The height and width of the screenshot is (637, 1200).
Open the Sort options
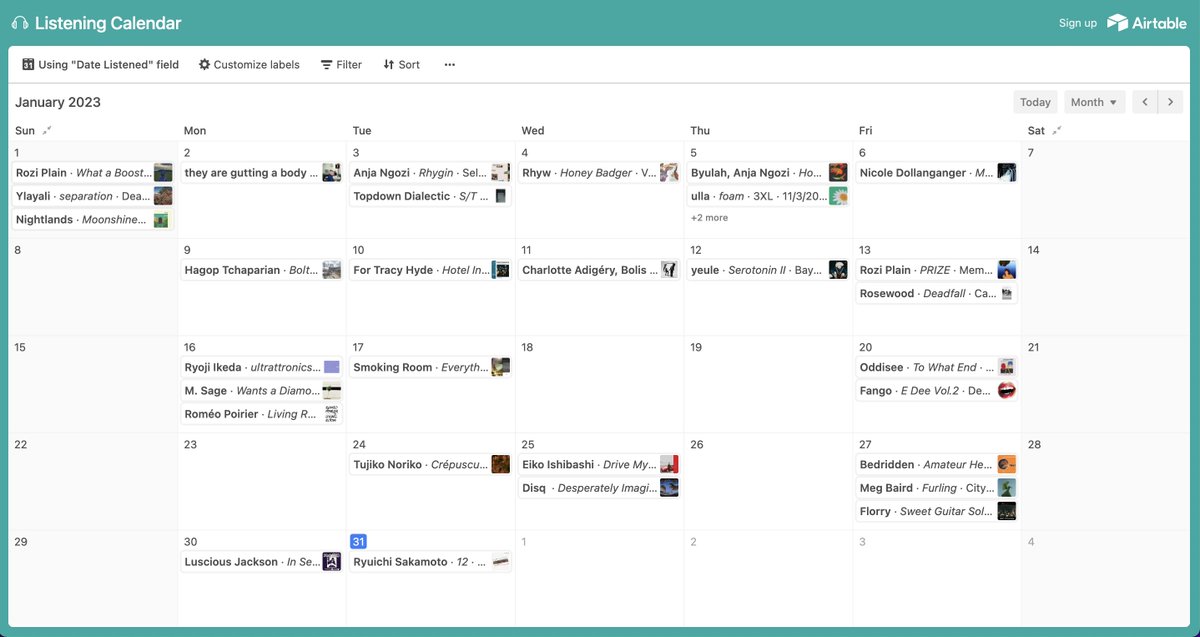tap(402, 64)
